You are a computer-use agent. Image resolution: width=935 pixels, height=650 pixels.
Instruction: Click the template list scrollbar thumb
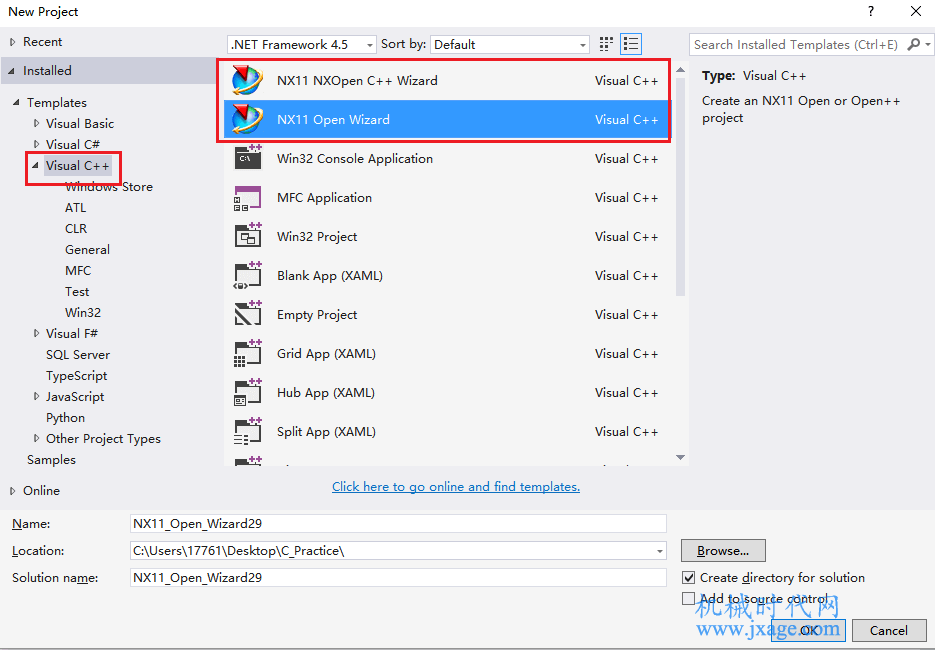point(680,187)
